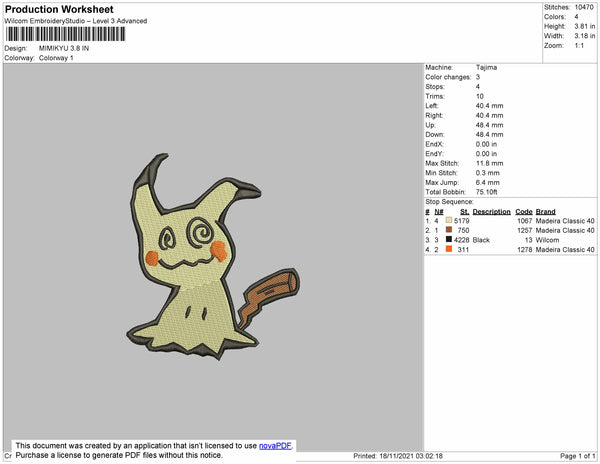Screen dimensions: 600x464
Task: Click the Production Worksheet title
Action: point(60,9)
